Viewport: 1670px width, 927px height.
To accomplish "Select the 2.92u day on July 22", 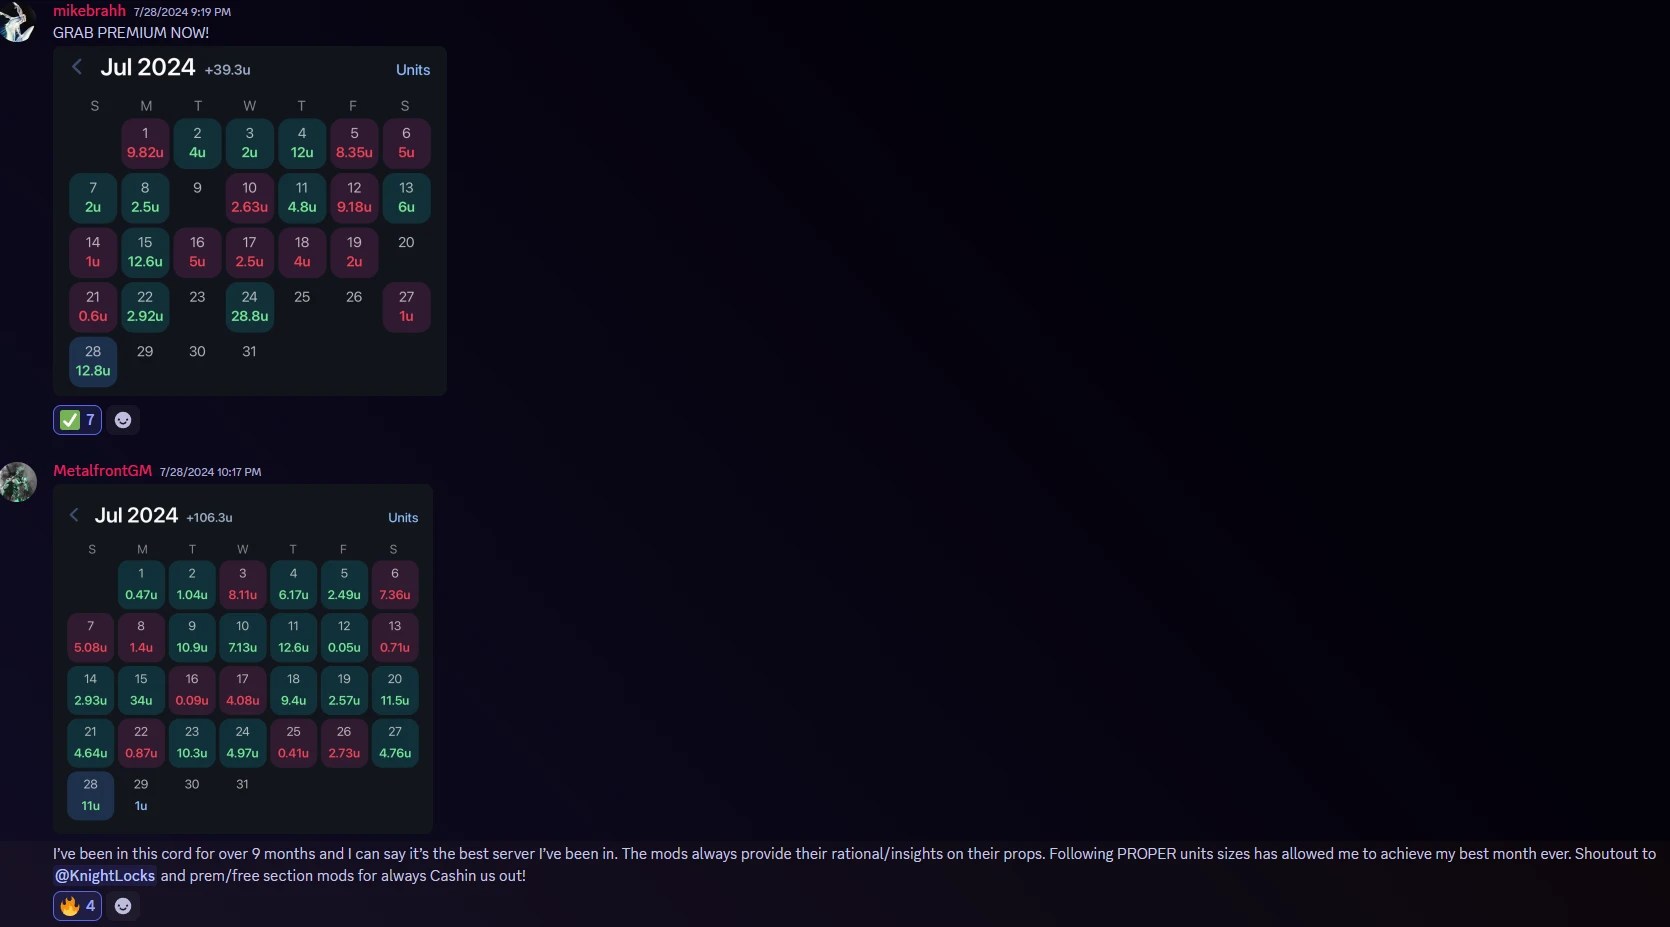I will pyautogui.click(x=145, y=307).
